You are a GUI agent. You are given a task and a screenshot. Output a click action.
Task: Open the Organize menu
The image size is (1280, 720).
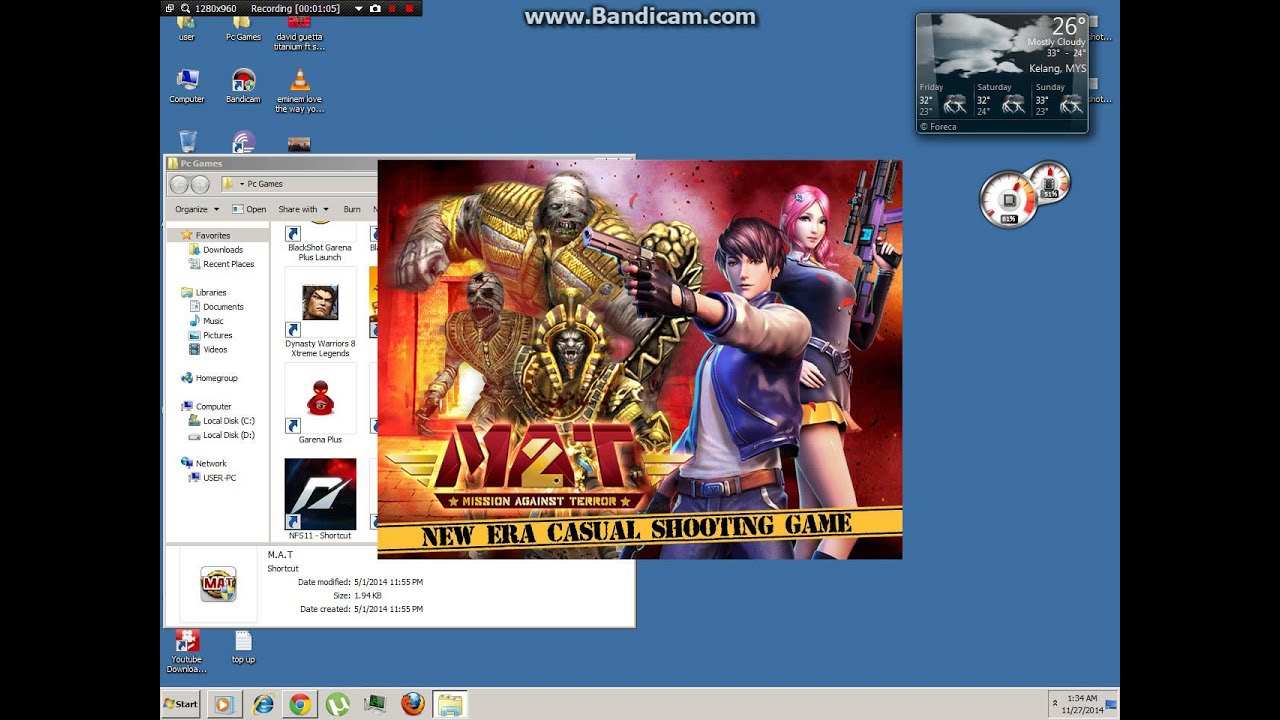[196, 209]
